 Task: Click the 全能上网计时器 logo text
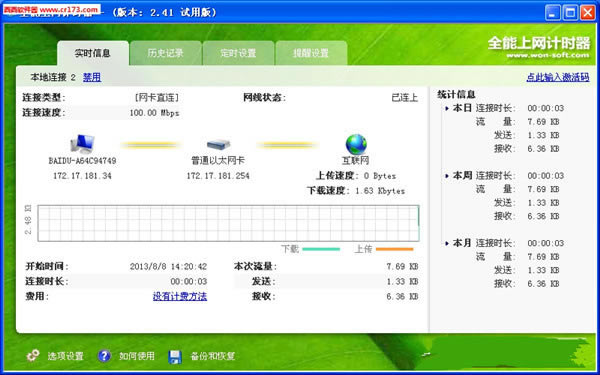(539, 43)
